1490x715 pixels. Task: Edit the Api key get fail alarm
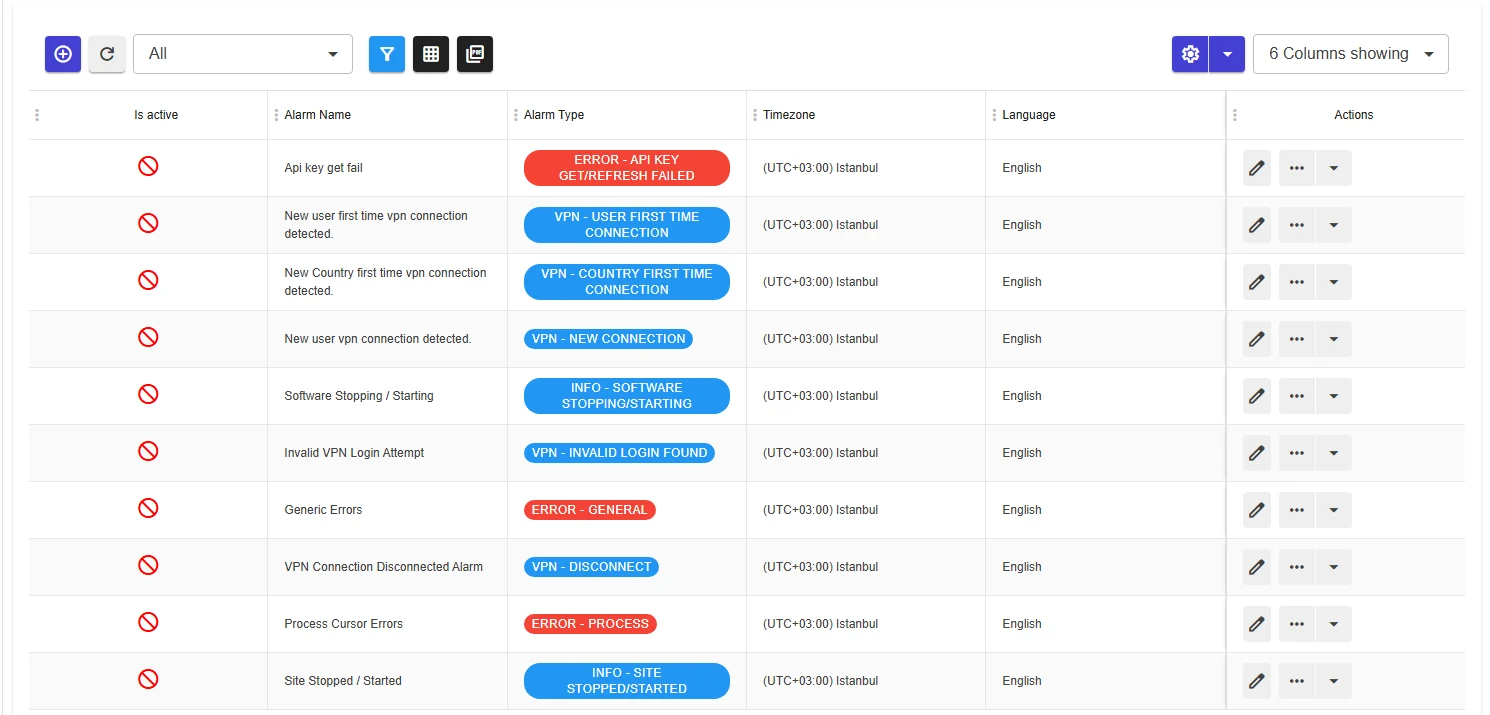click(1257, 168)
